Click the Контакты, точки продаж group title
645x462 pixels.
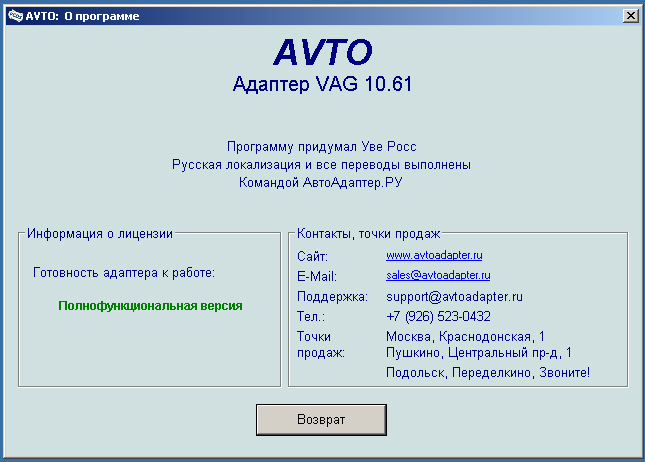(369, 234)
